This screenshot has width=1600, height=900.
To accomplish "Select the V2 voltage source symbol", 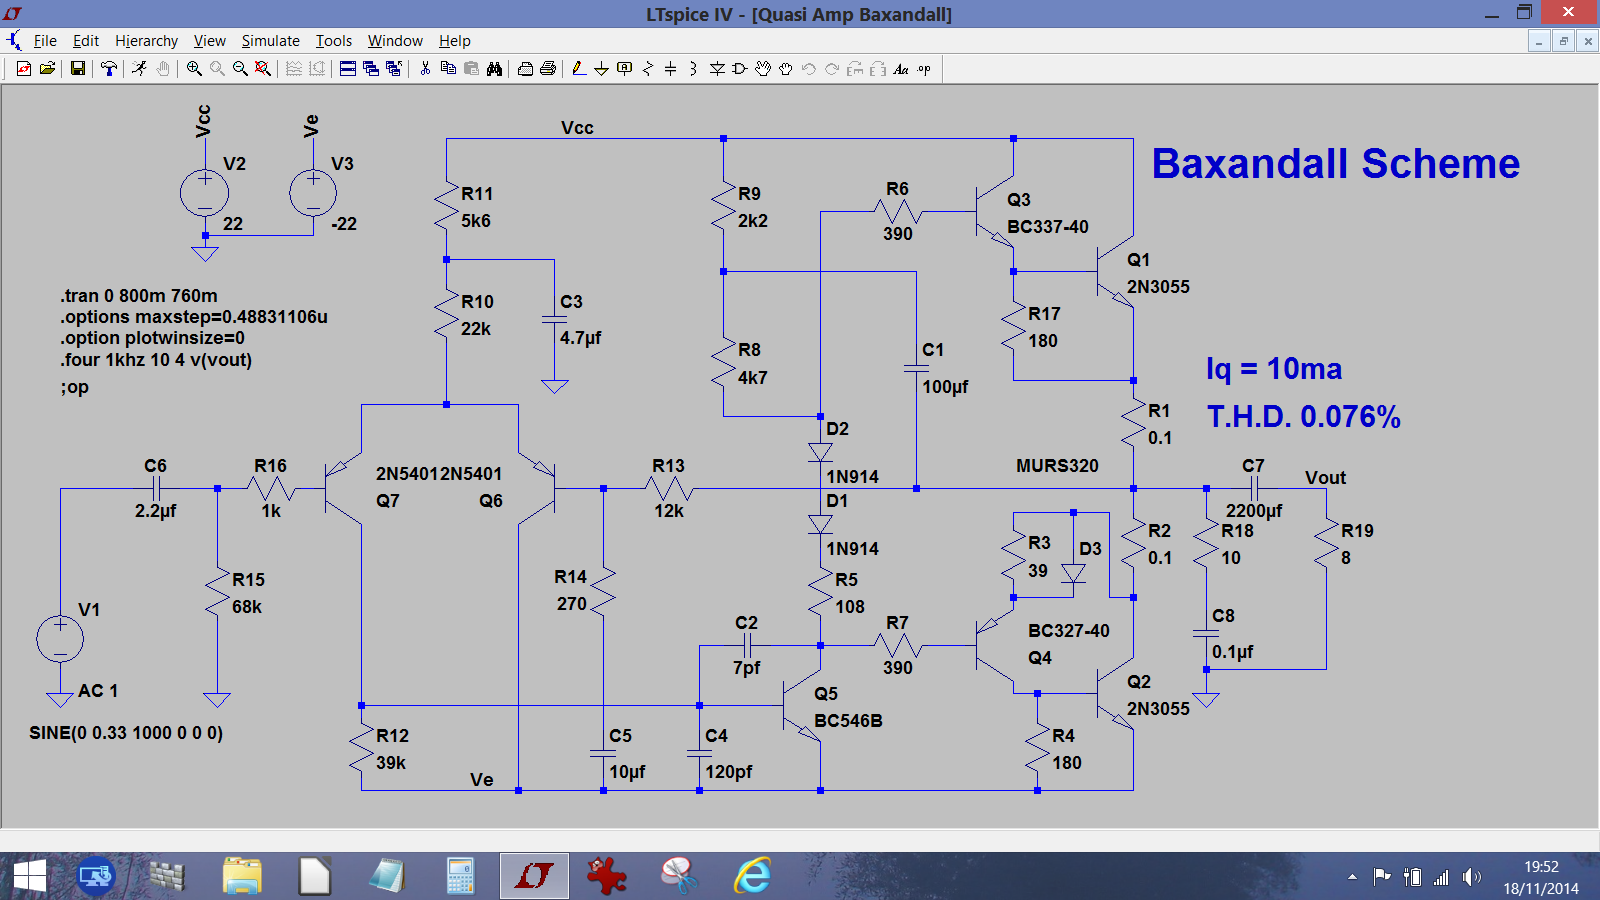I will point(205,192).
